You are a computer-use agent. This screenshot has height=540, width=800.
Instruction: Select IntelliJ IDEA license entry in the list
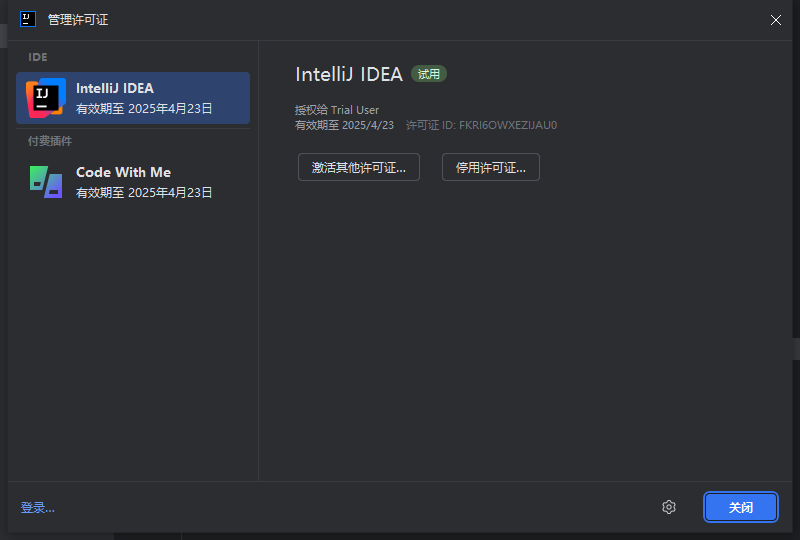coord(133,98)
